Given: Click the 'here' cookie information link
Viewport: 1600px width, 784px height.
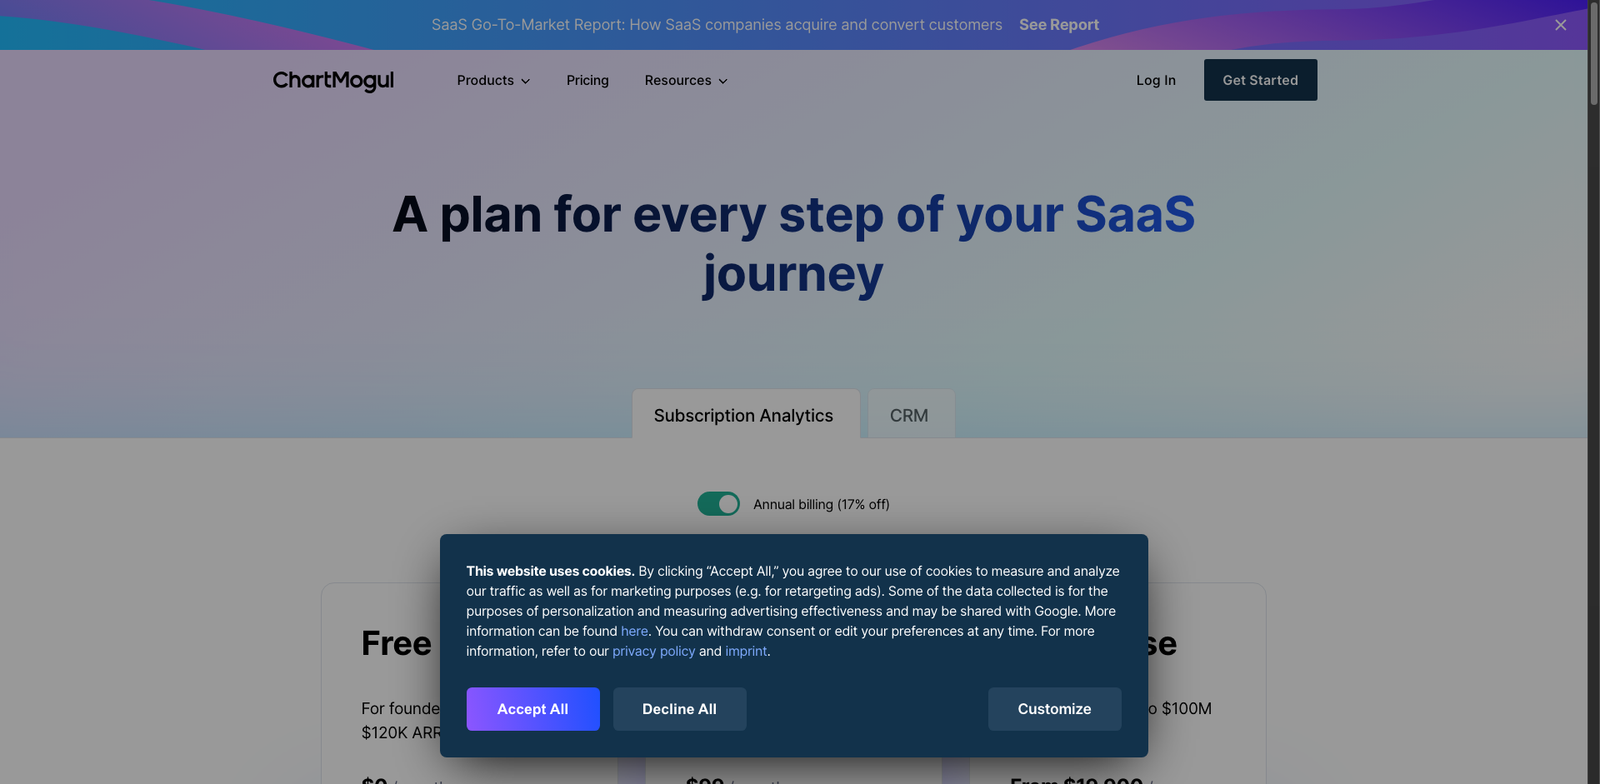Looking at the screenshot, I should [634, 631].
